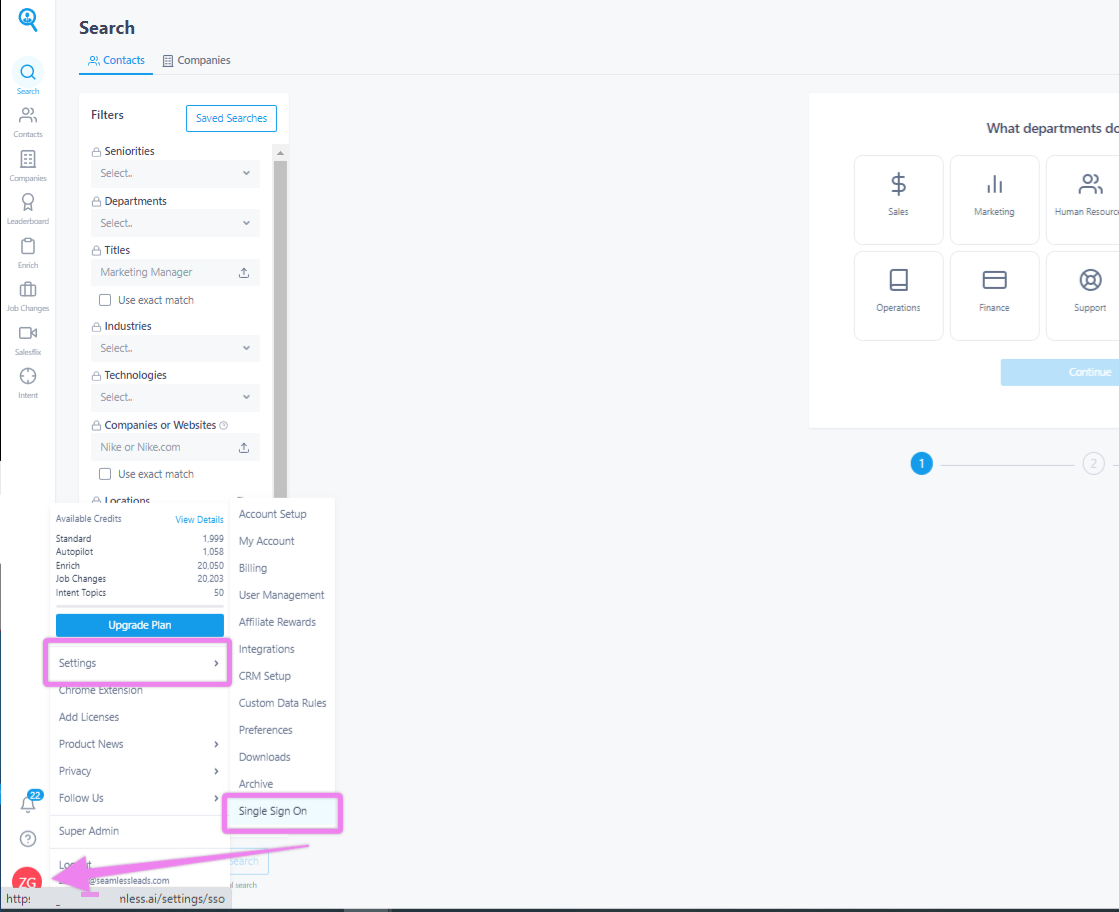Open View Details for available credits
This screenshot has height=912, width=1119.
point(199,518)
